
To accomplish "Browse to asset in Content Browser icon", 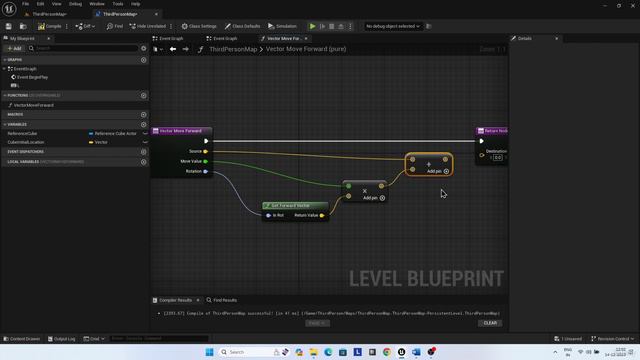I will click(23, 26).
